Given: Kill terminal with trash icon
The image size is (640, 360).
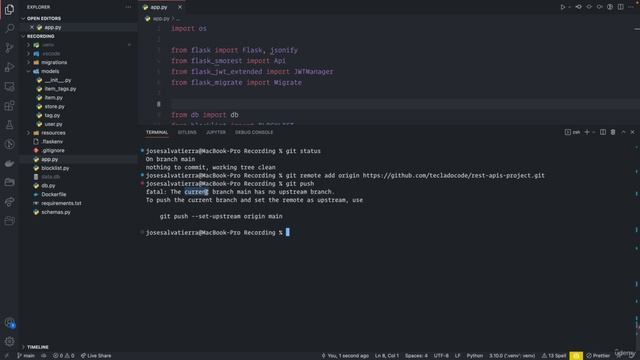Looking at the screenshot, I should (613, 132).
